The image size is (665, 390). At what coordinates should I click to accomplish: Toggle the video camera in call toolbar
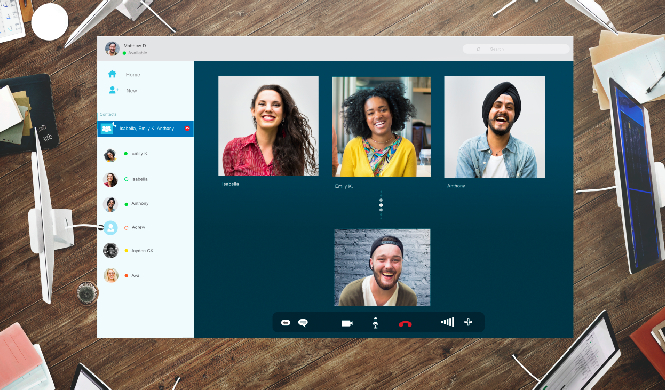347,323
